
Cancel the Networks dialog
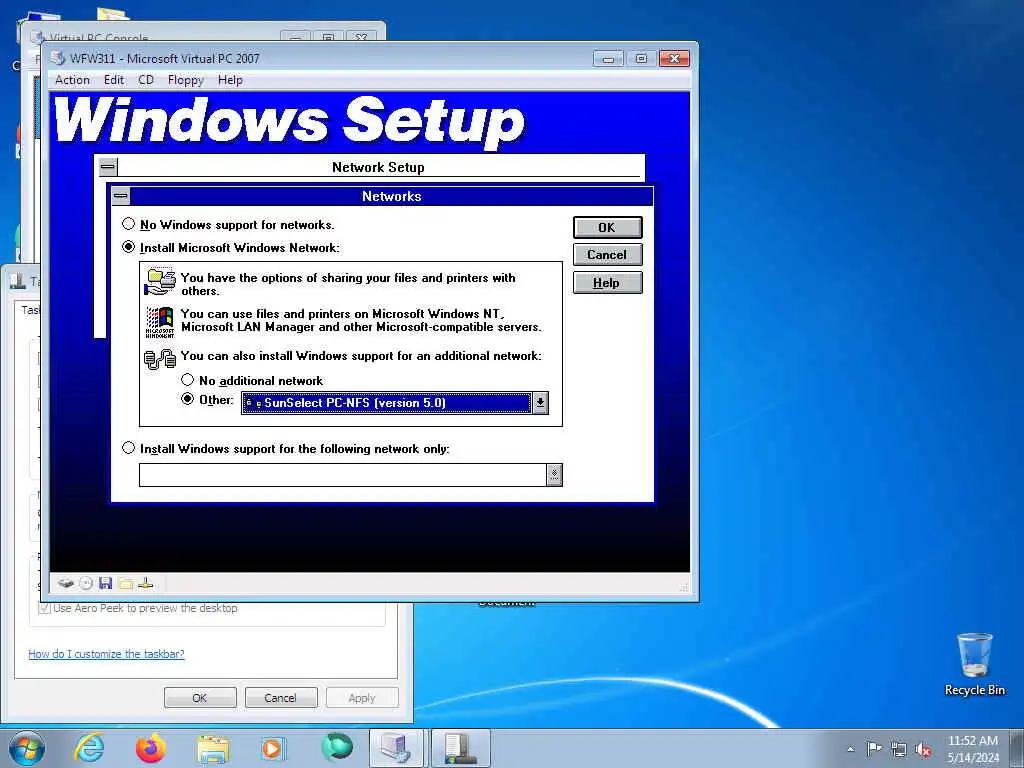607,255
